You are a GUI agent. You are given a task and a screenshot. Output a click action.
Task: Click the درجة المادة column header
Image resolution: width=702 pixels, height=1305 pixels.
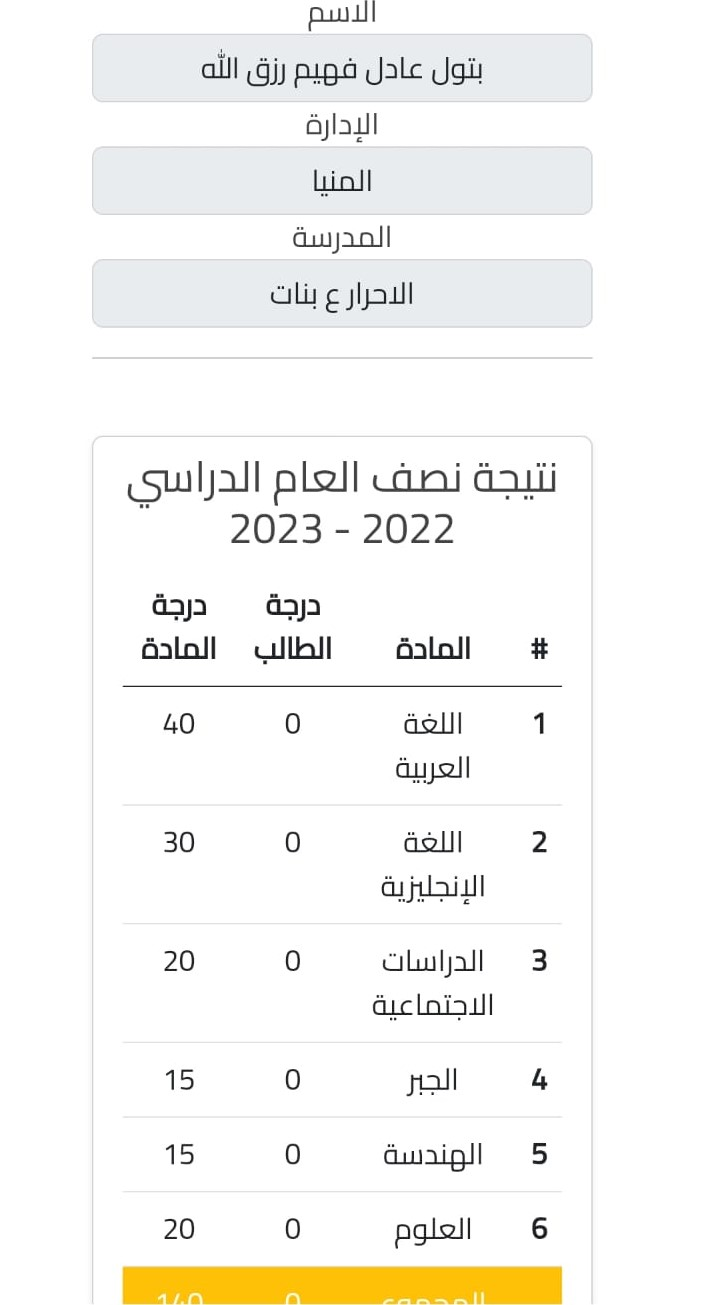tap(179, 628)
